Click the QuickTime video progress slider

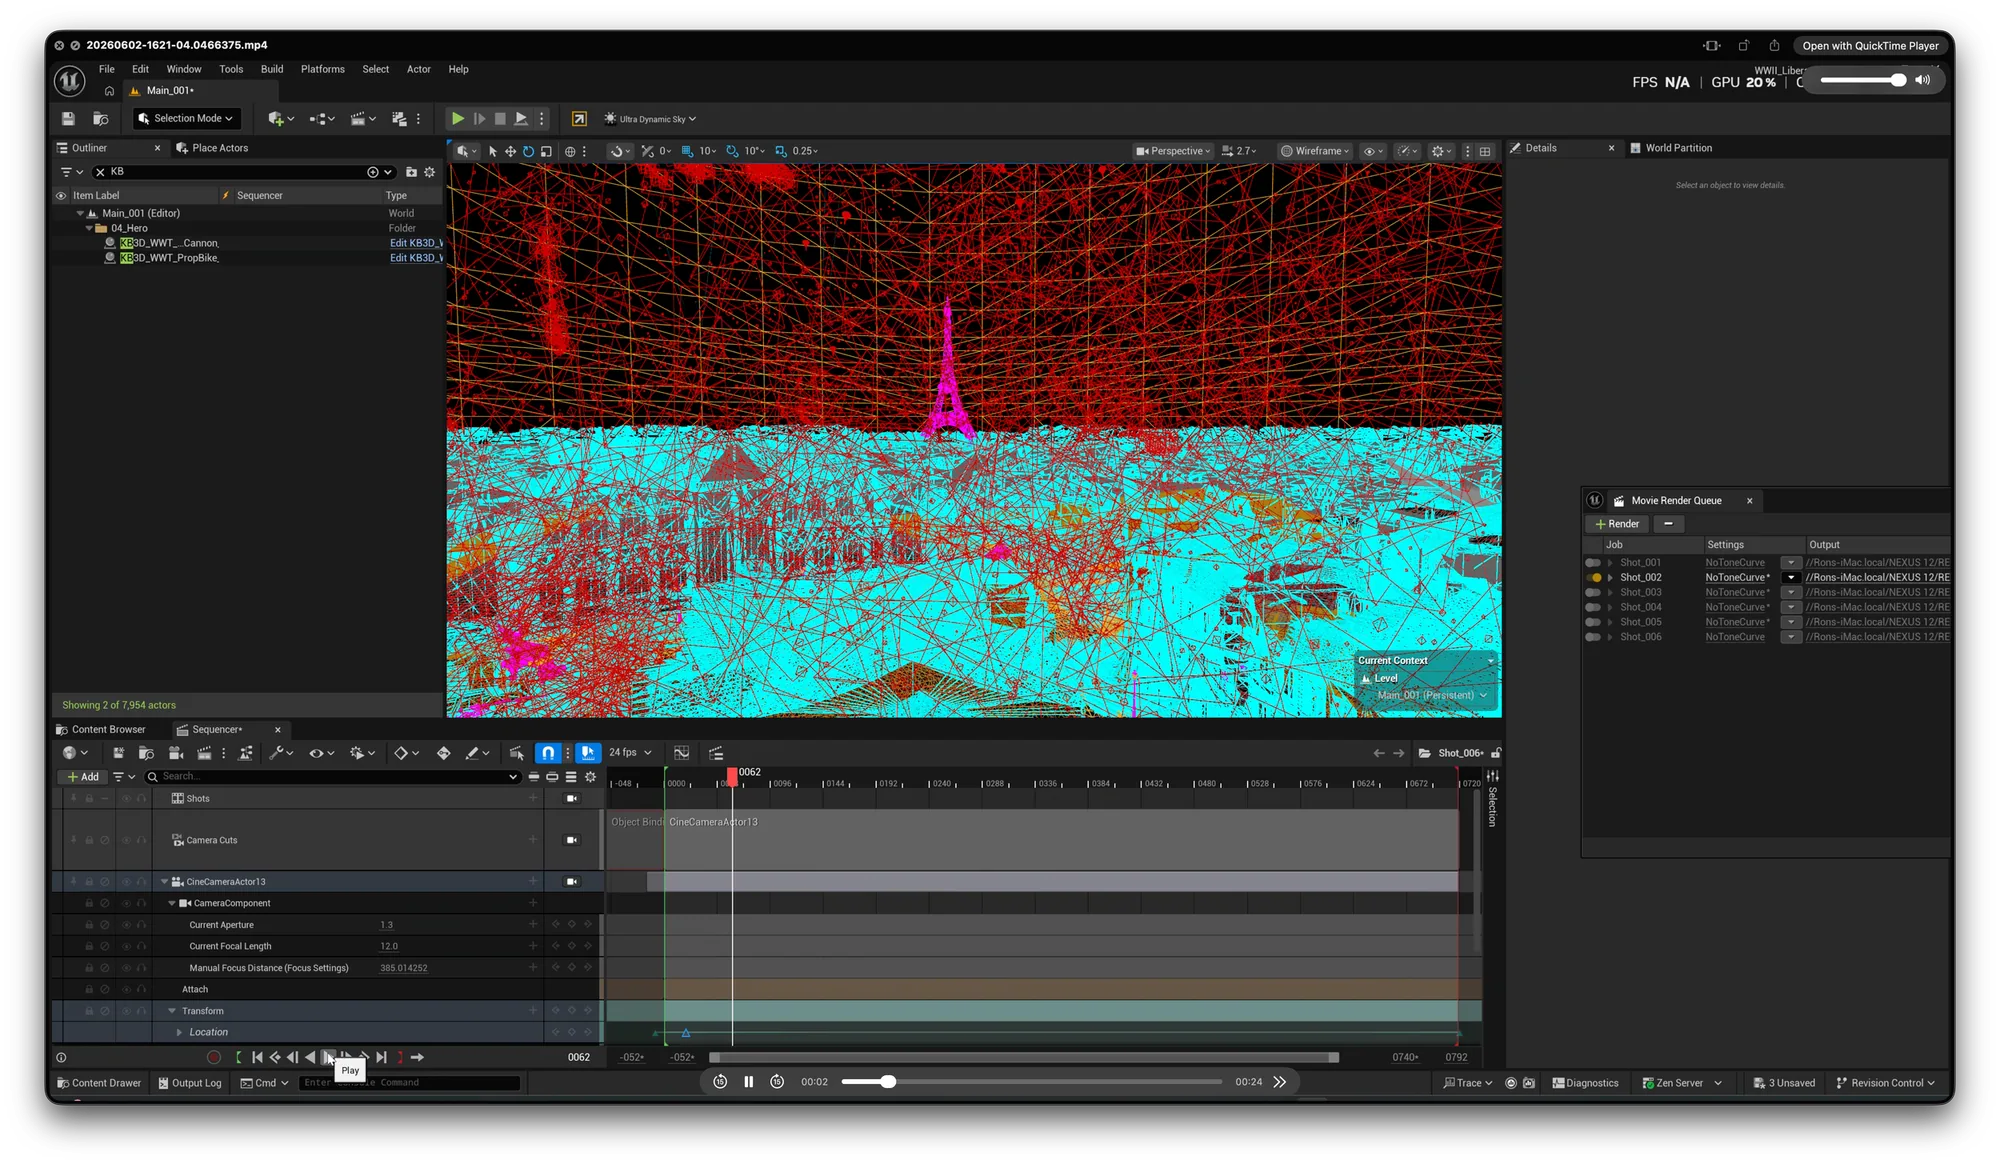coord(1031,1081)
